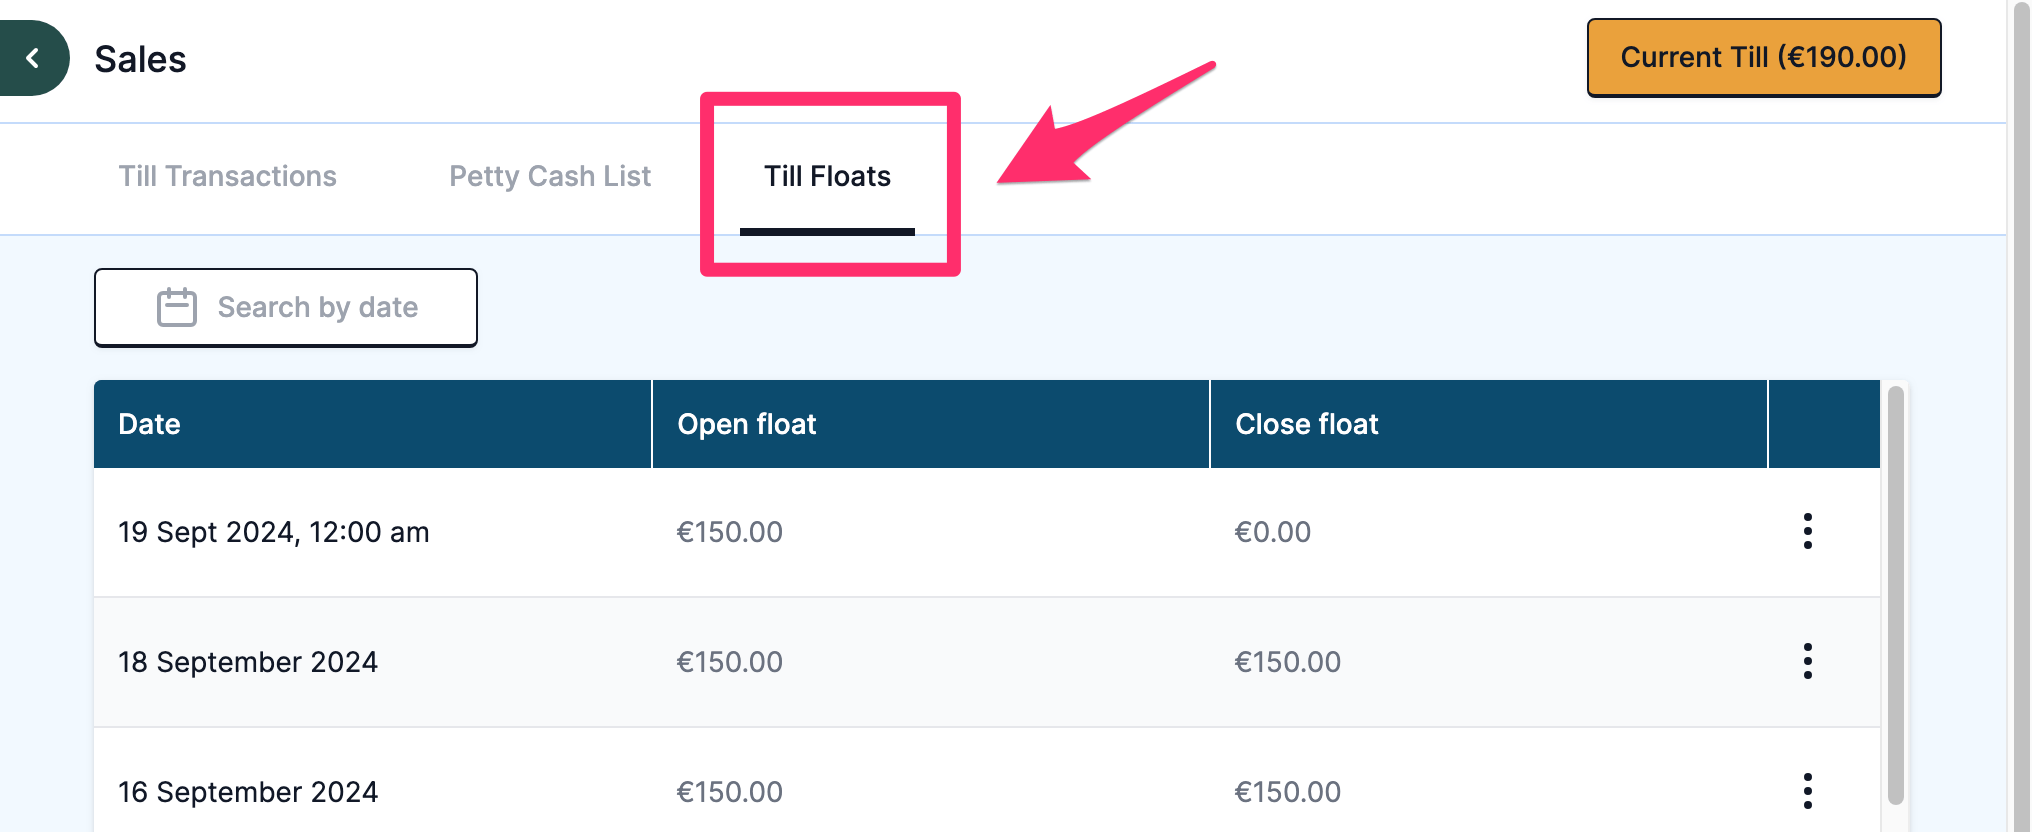Click the back chevron beside Sales
This screenshot has width=2032, height=832.
tap(33, 58)
